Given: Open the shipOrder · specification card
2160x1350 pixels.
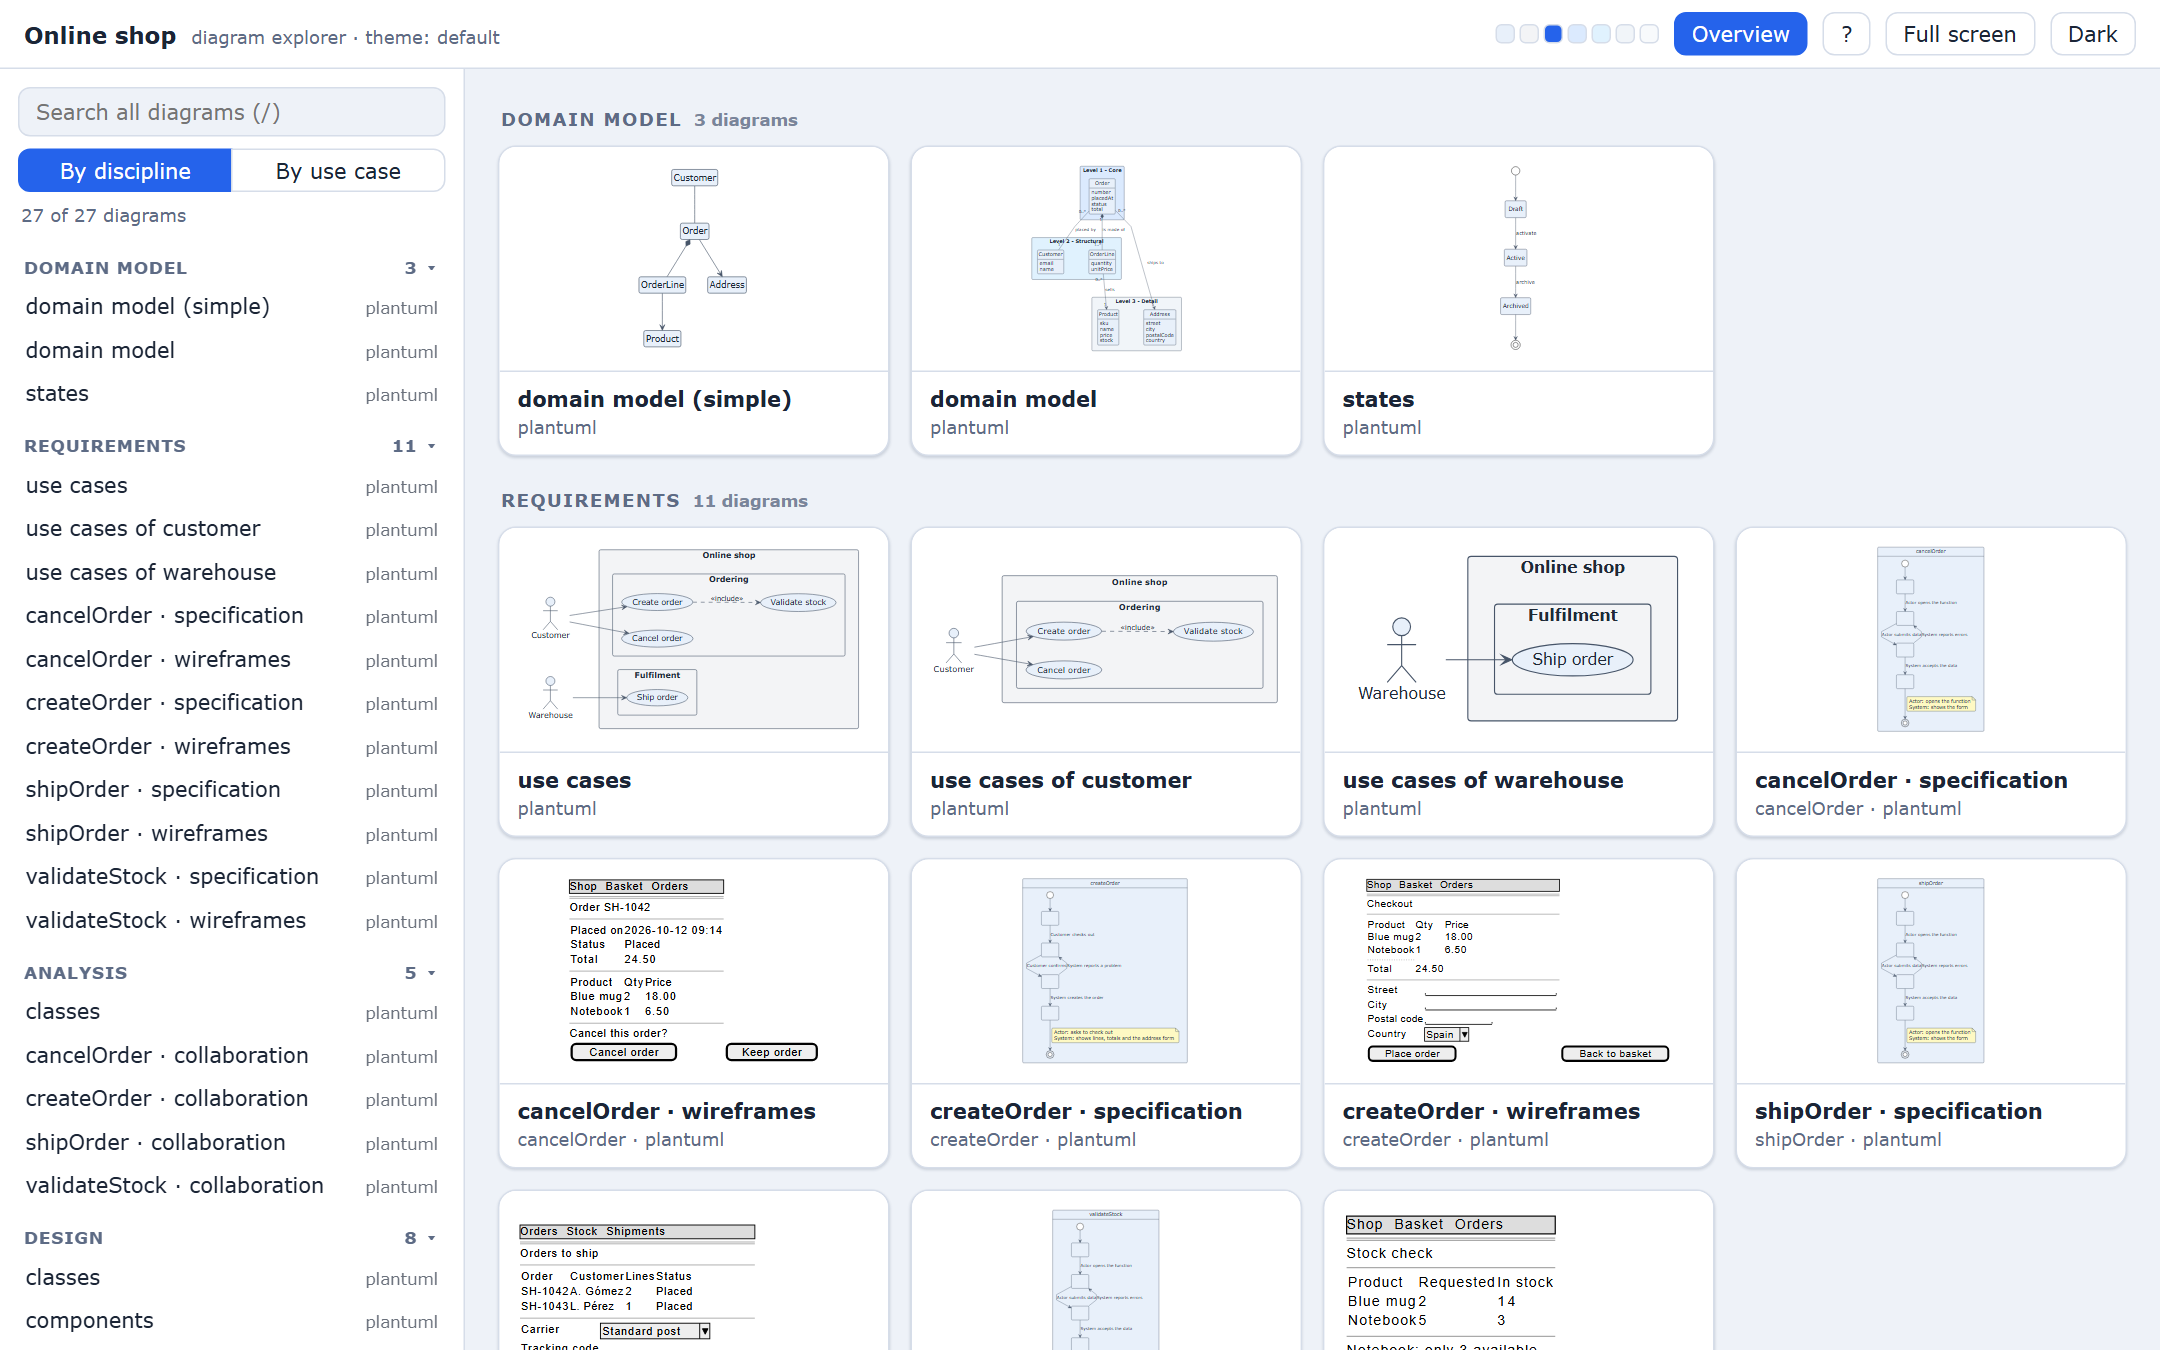Looking at the screenshot, I should pos(1931,1013).
